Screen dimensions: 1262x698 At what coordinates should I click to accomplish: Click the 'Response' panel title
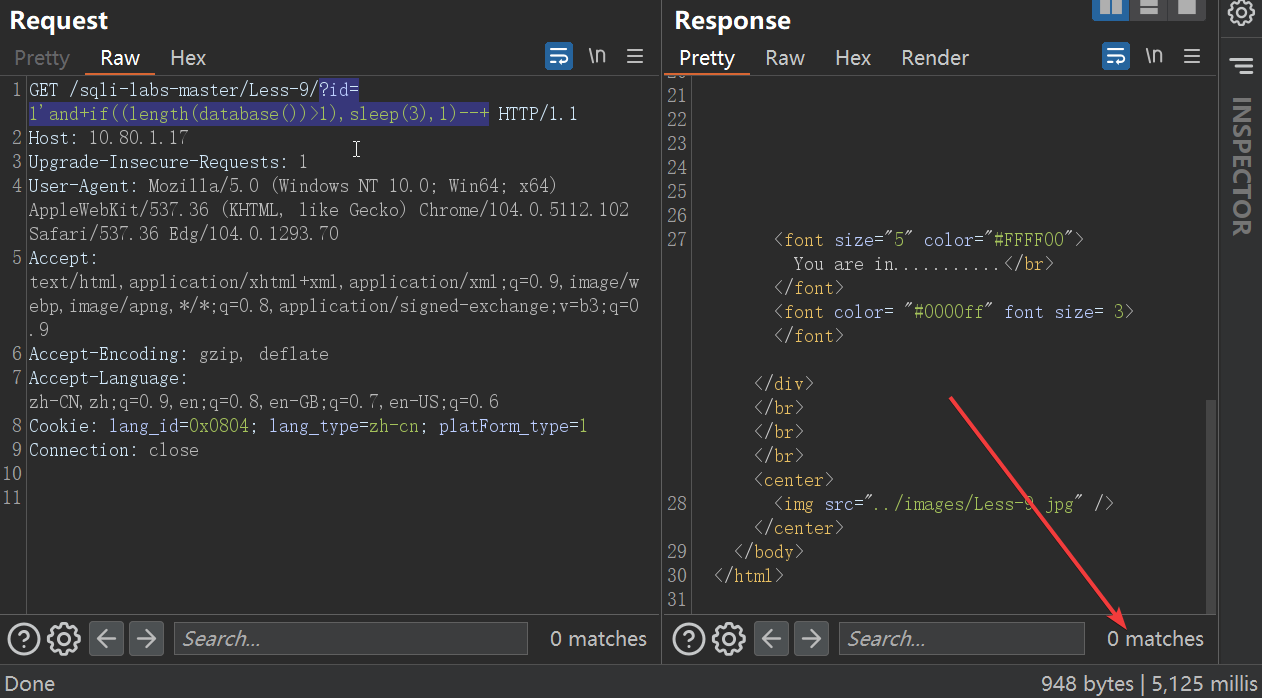point(732,20)
